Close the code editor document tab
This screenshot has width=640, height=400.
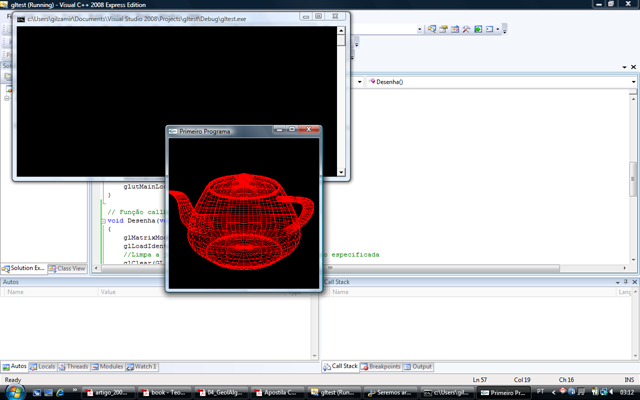pos(633,67)
